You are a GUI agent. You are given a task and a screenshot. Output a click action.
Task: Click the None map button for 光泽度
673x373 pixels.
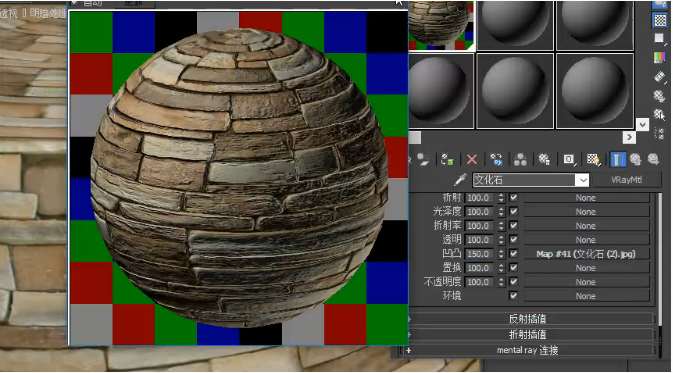586,212
